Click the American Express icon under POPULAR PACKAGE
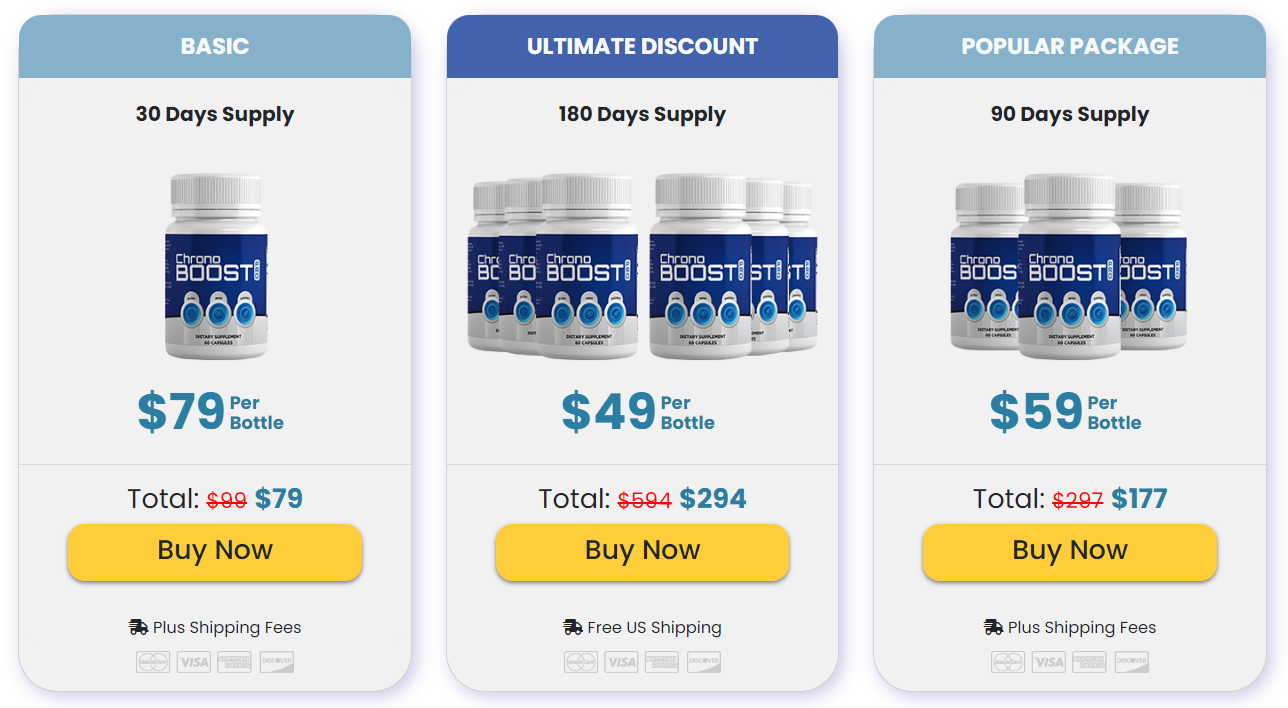1288x708 pixels. point(1089,661)
